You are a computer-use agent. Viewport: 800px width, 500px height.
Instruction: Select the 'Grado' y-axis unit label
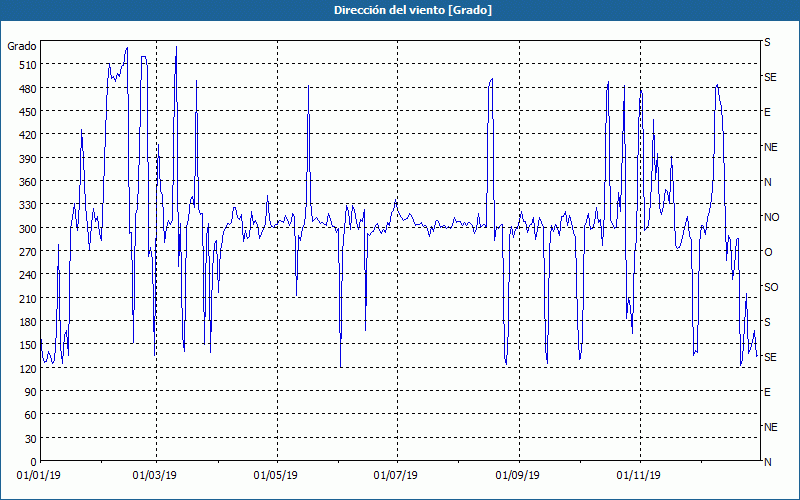tap(22, 46)
